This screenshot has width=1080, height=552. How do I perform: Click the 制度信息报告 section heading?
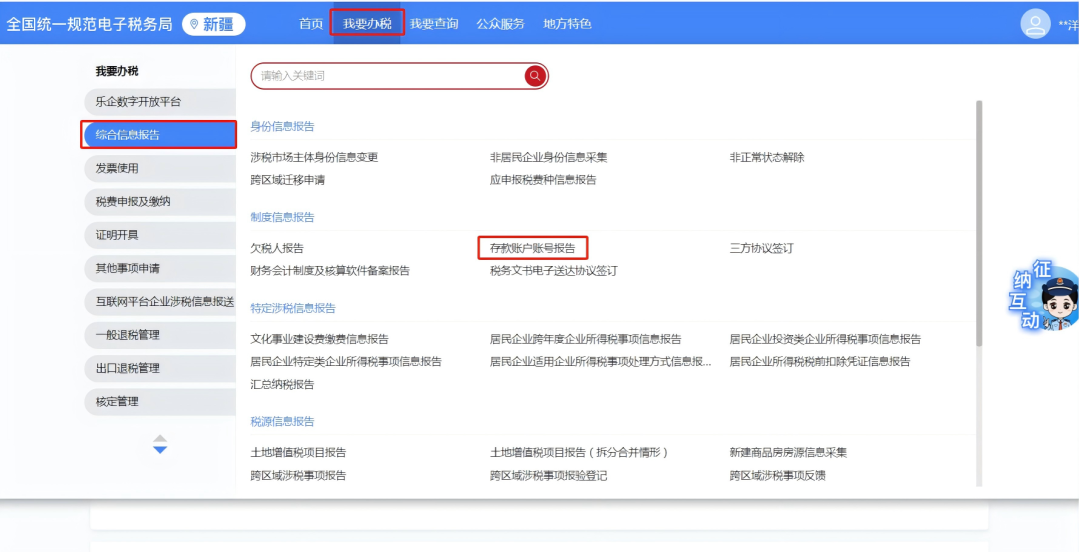tap(282, 217)
